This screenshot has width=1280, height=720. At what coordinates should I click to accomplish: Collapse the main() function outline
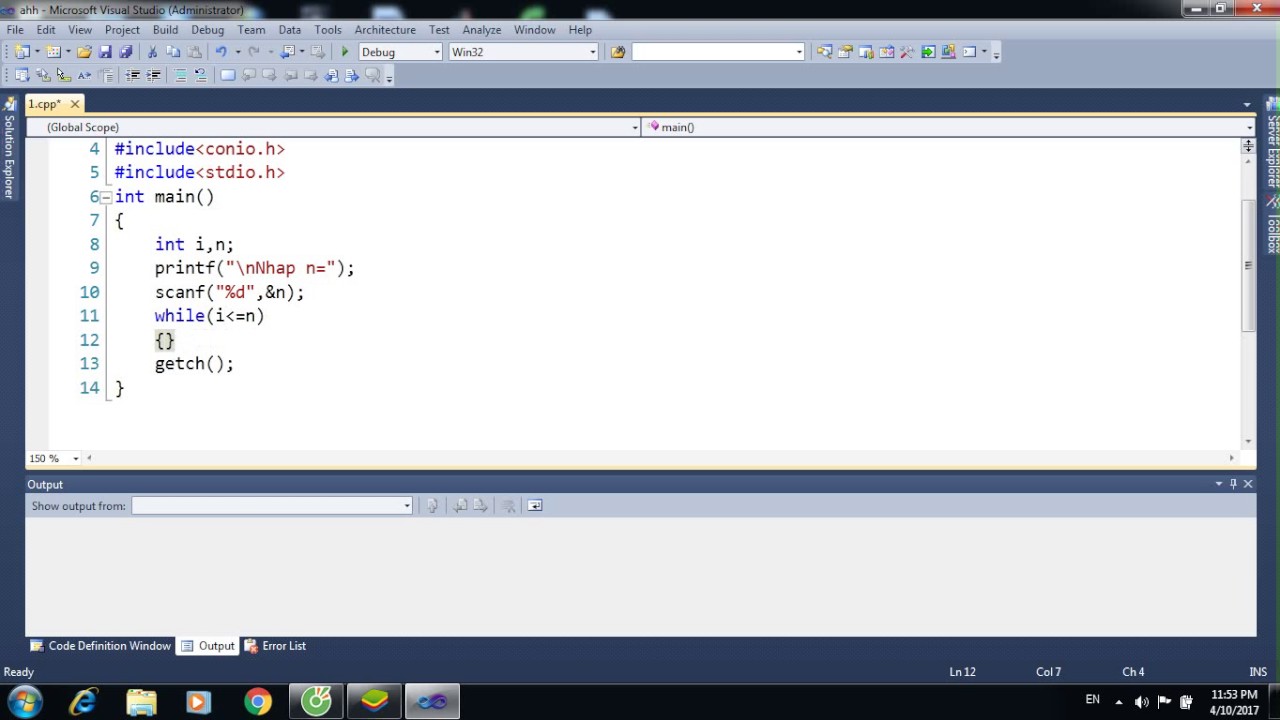(106, 197)
